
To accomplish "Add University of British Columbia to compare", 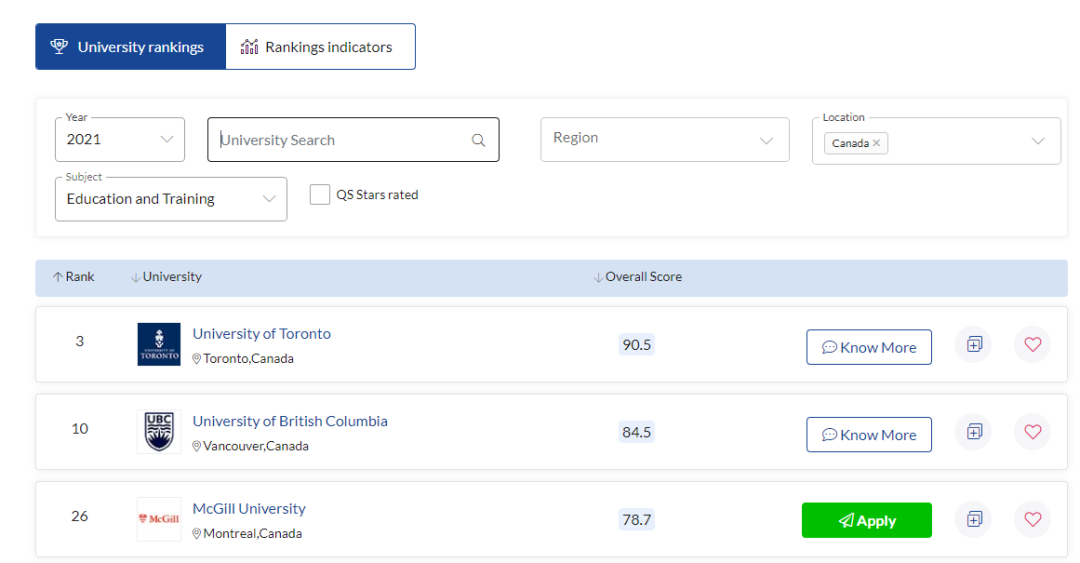I will pos(973,432).
